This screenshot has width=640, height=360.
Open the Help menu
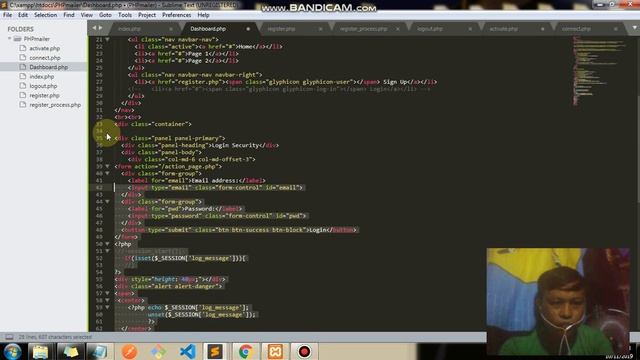(x=203, y=15)
